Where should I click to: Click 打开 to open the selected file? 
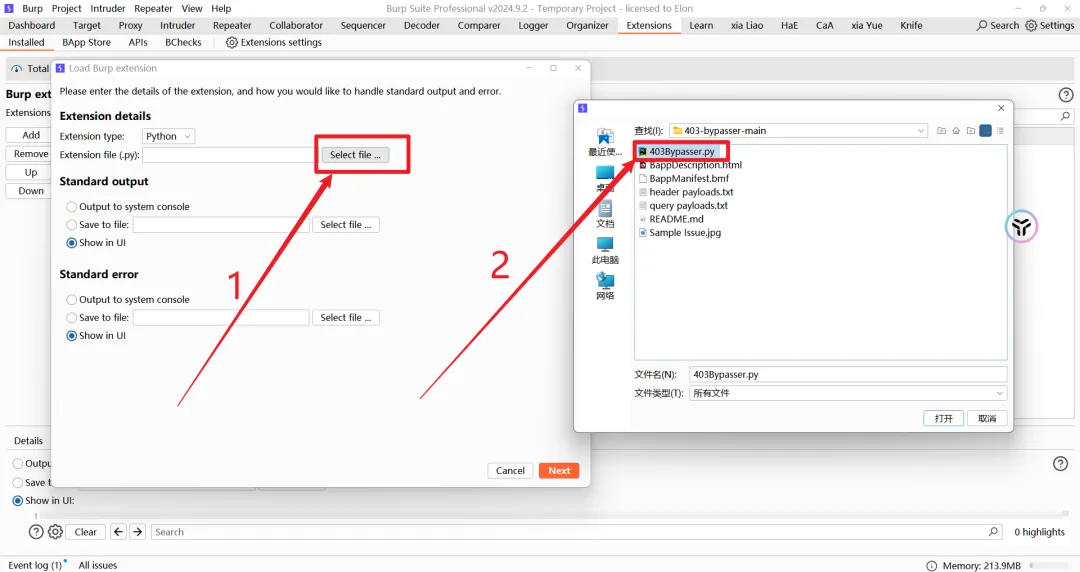click(x=944, y=418)
